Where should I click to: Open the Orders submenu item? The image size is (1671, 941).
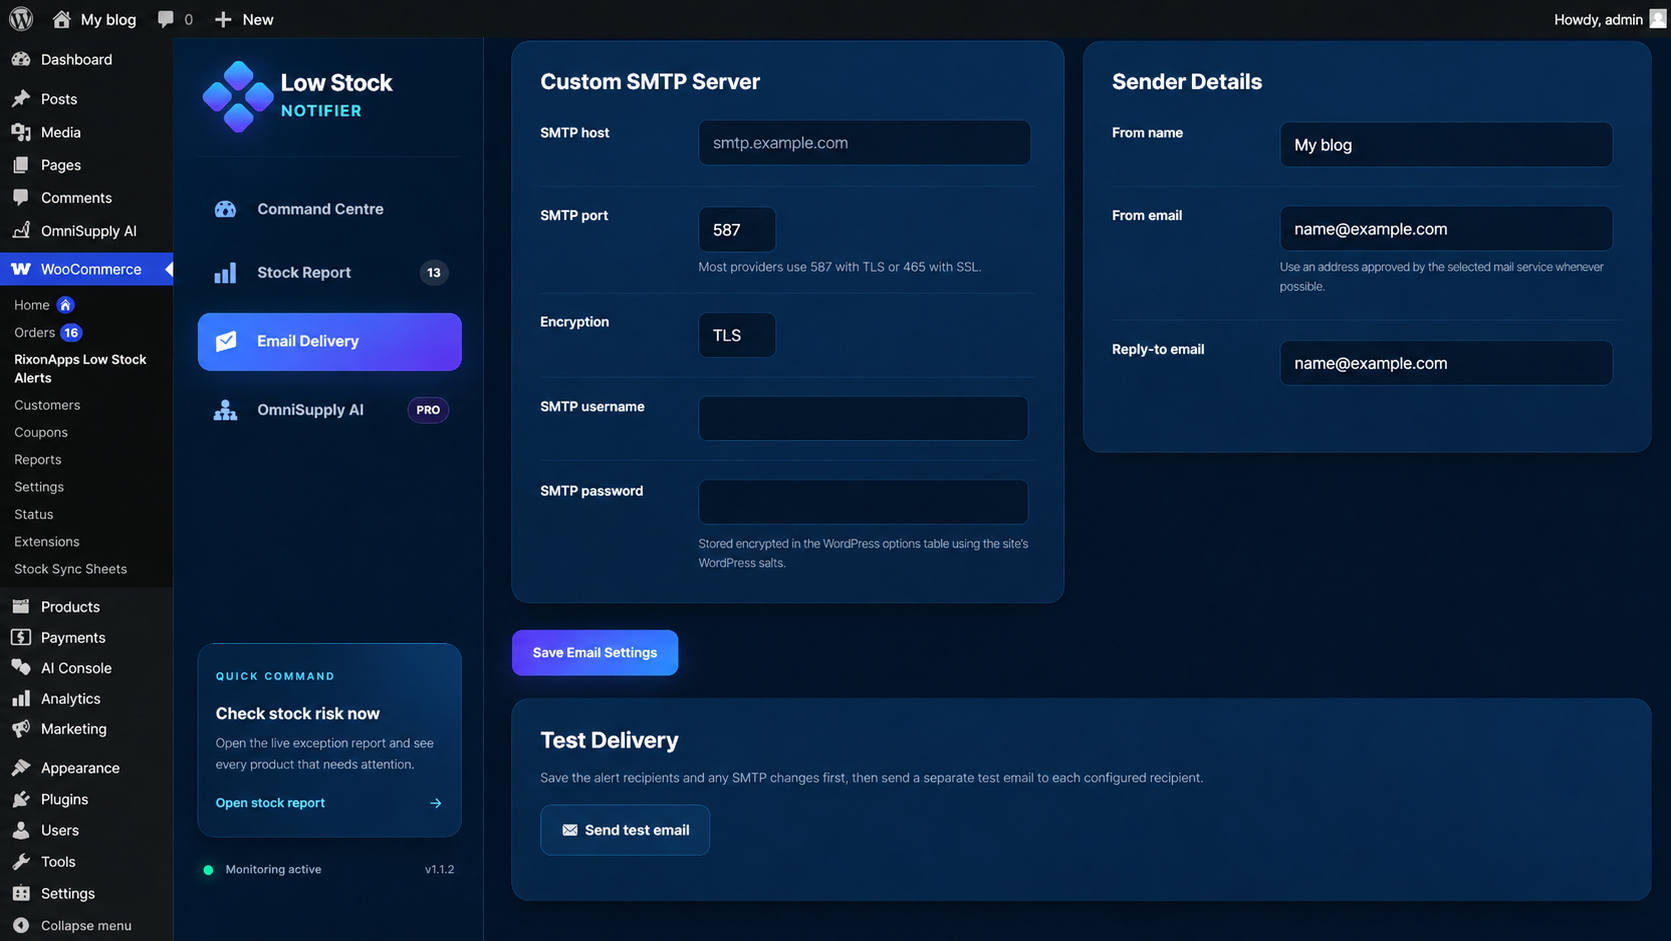tap(34, 332)
